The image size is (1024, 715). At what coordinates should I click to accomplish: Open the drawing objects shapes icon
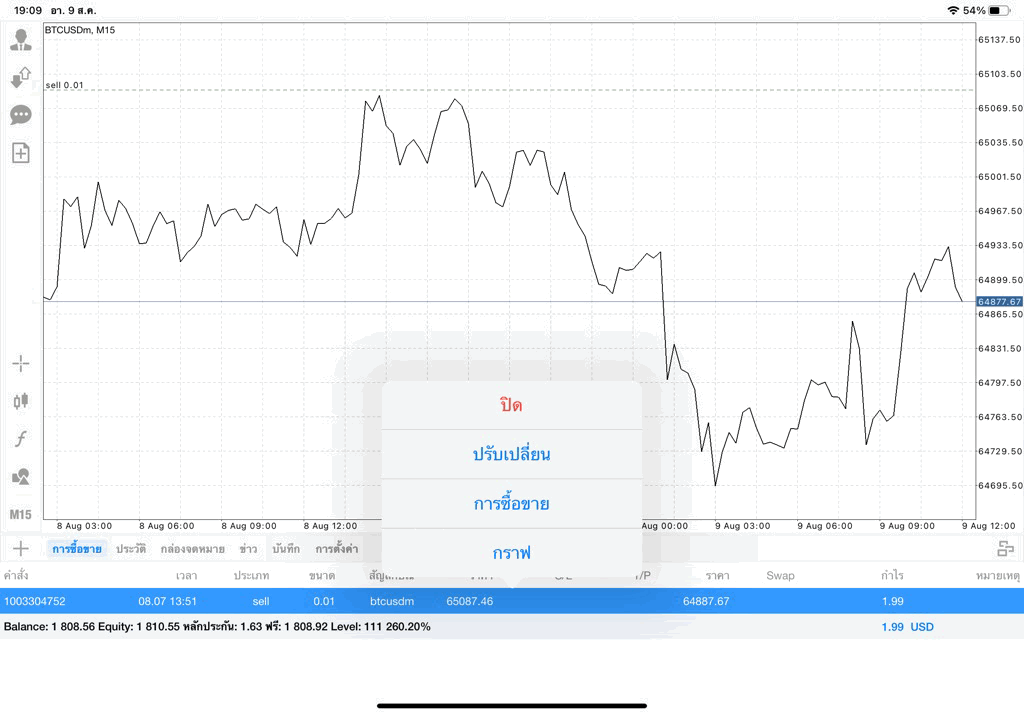[x=21, y=476]
